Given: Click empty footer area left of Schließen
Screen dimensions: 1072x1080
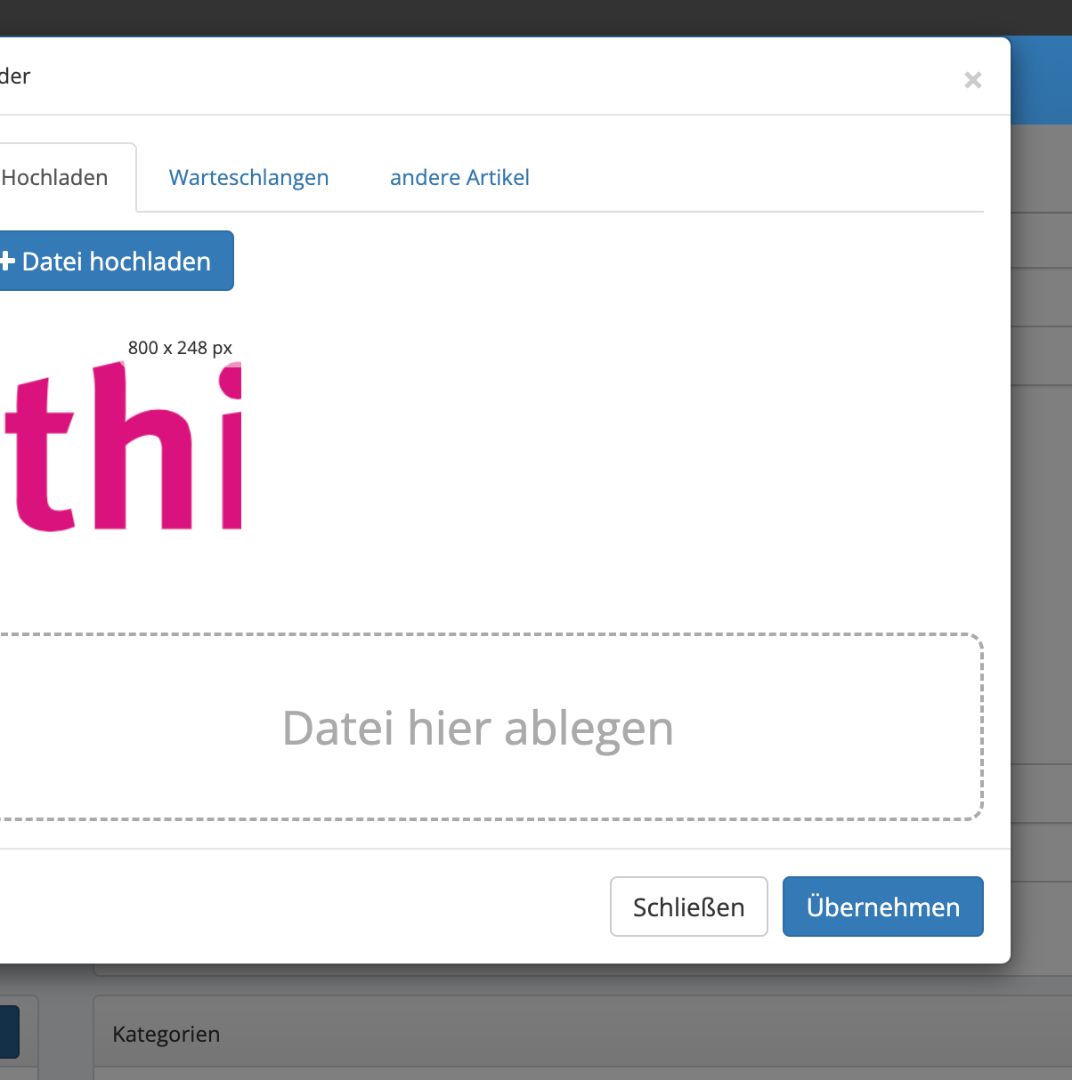Looking at the screenshot, I should (x=303, y=906).
